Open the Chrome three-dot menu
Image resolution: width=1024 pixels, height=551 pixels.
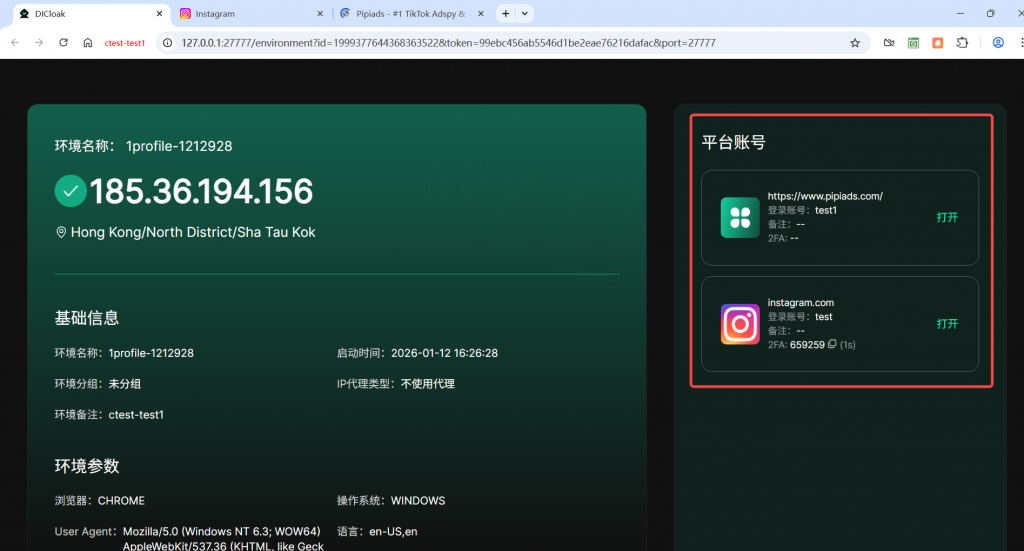click(1018, 43)
